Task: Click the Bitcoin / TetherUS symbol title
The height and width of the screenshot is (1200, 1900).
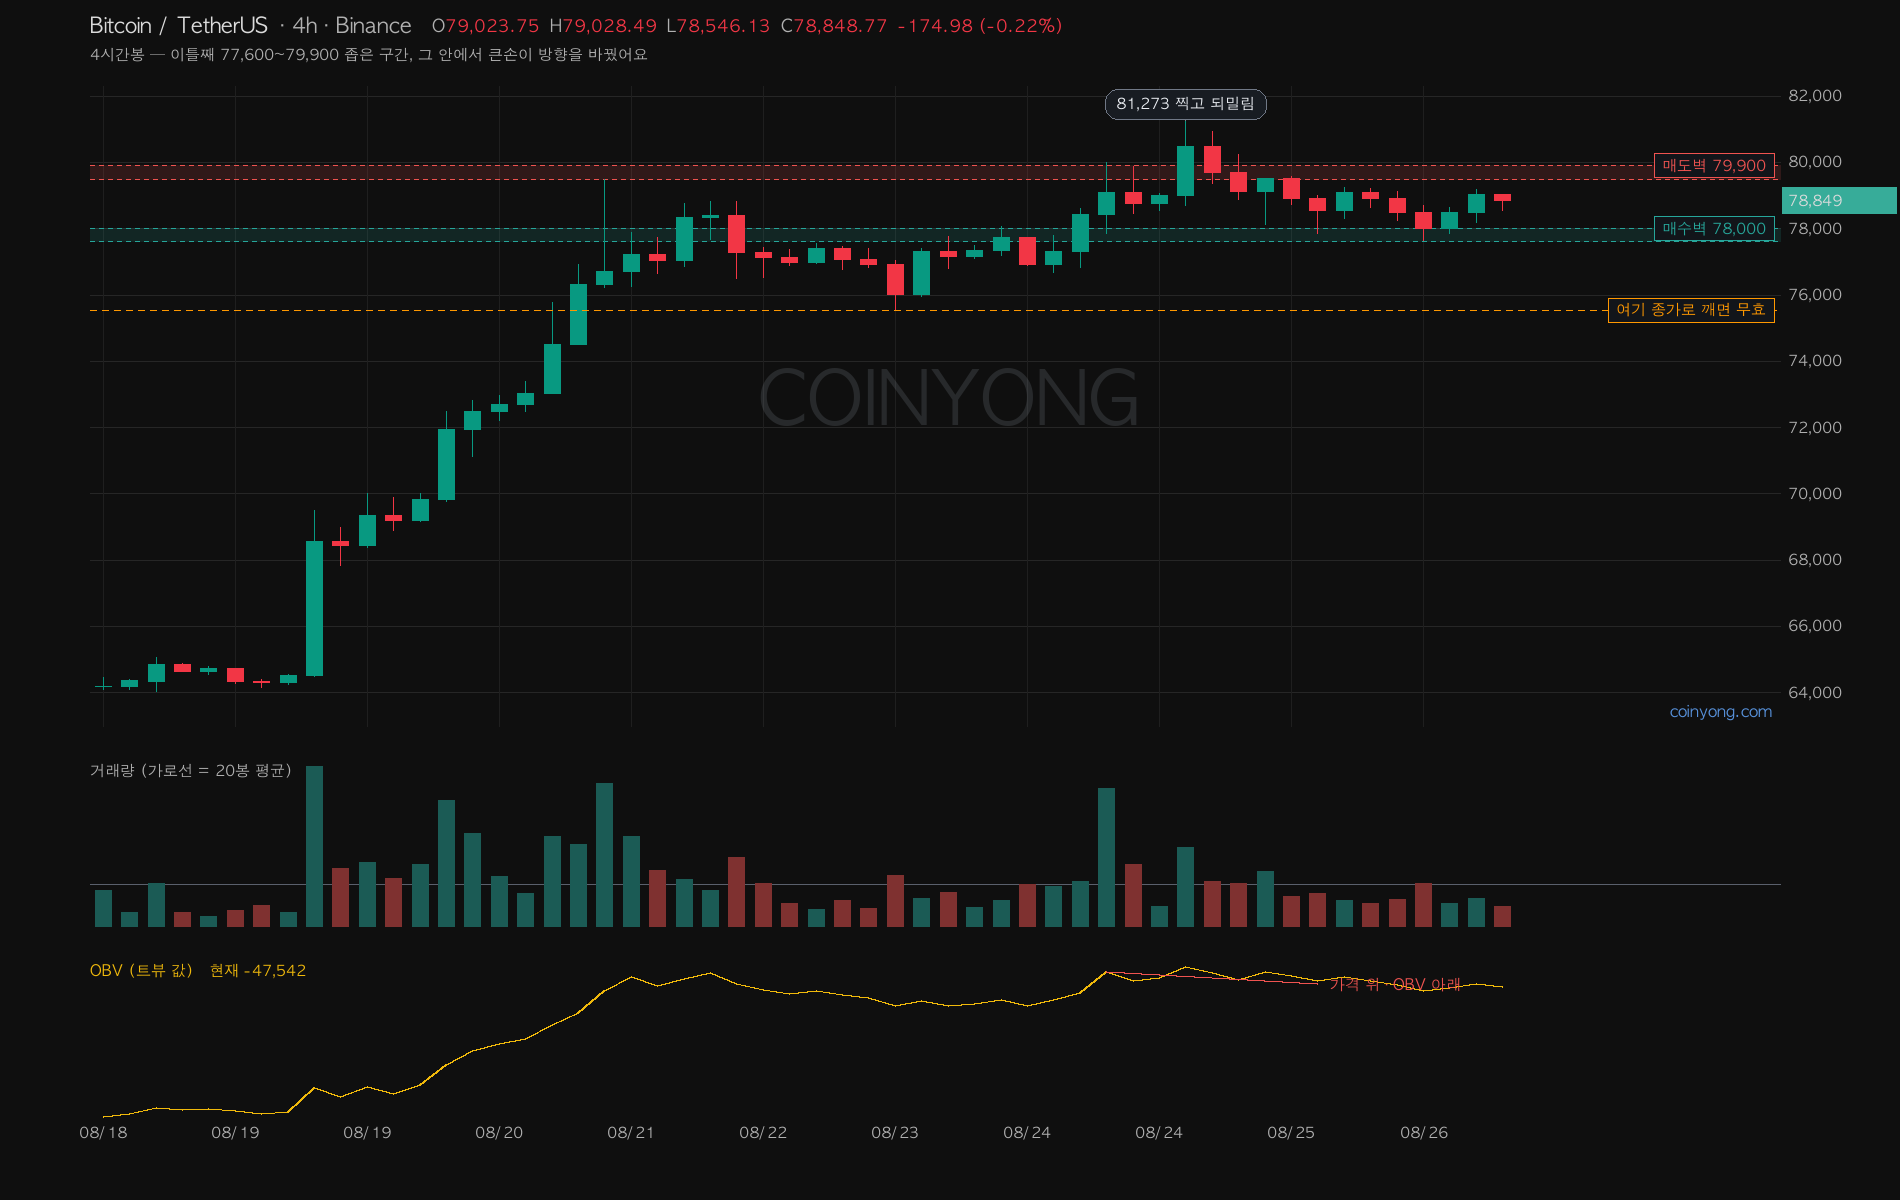Action: pos(179,26)
